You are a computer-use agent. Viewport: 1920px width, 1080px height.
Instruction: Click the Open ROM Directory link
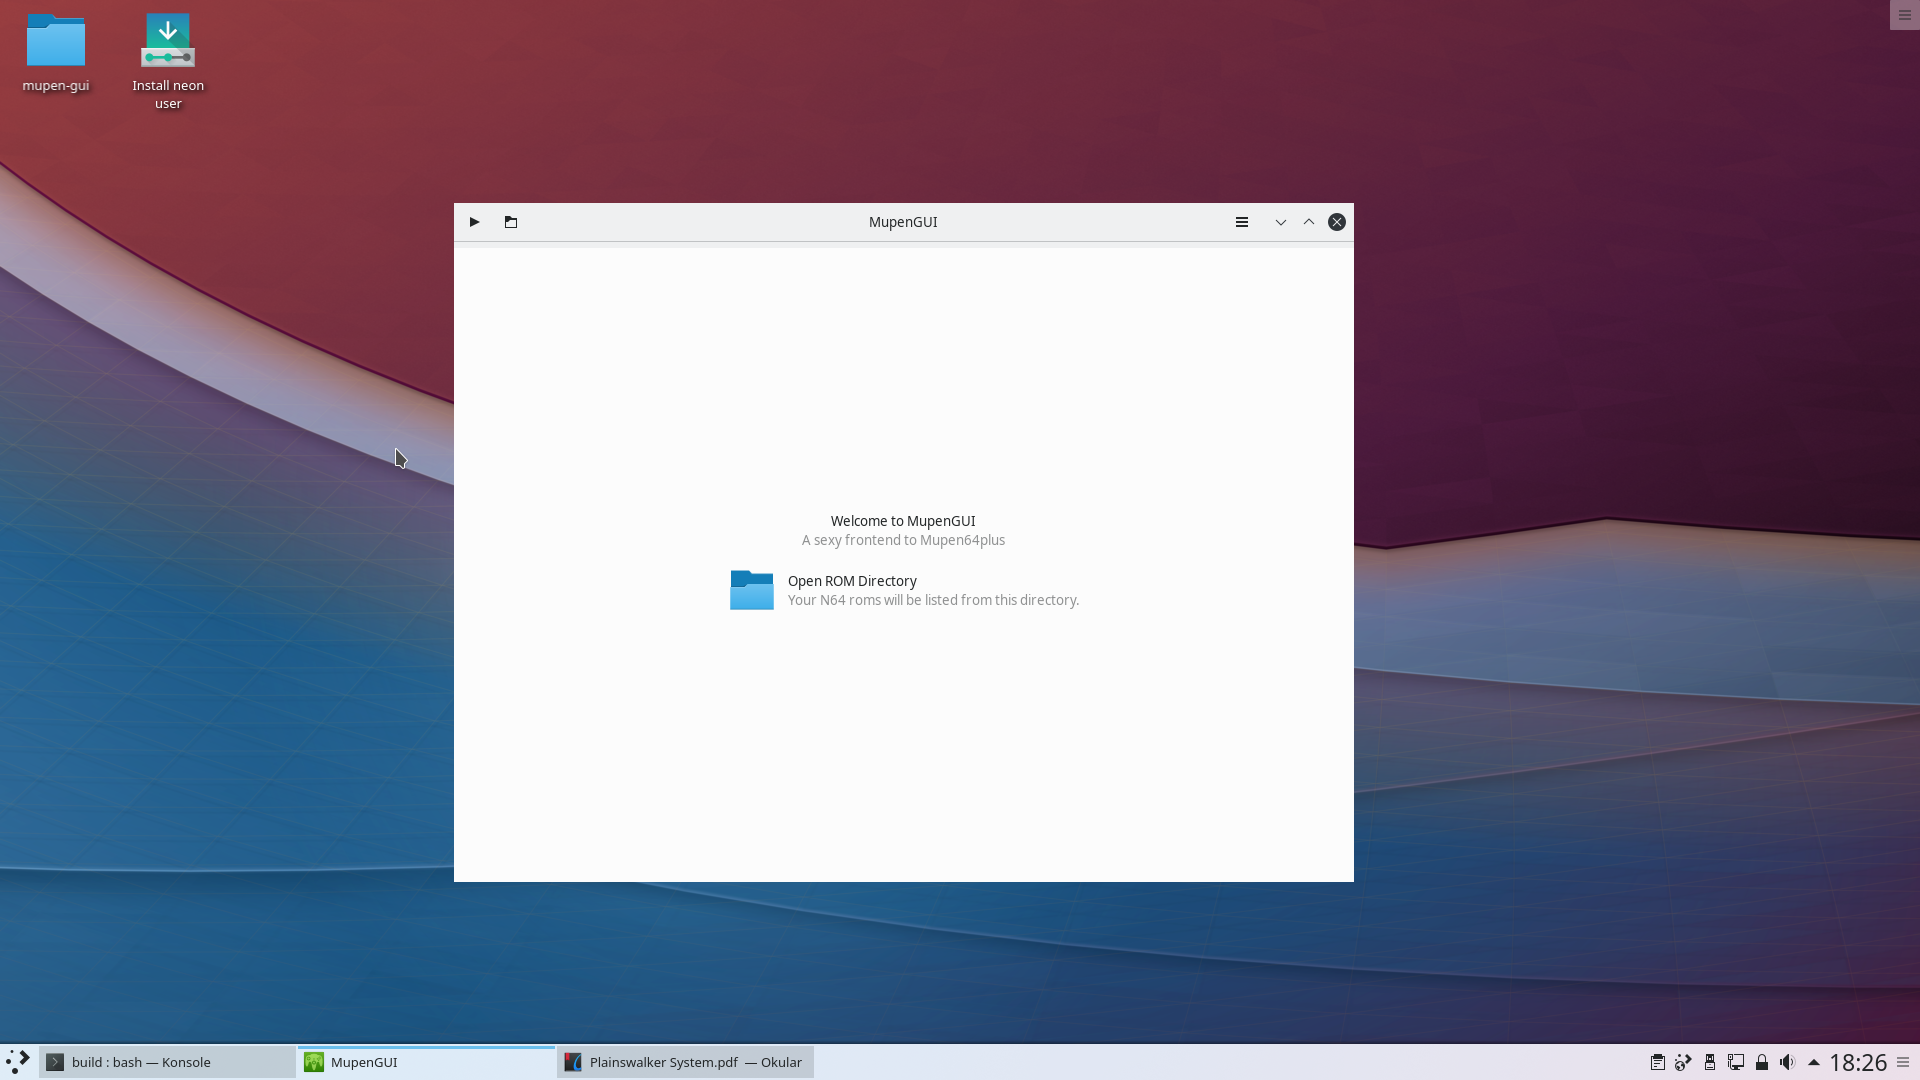(852, 581)
